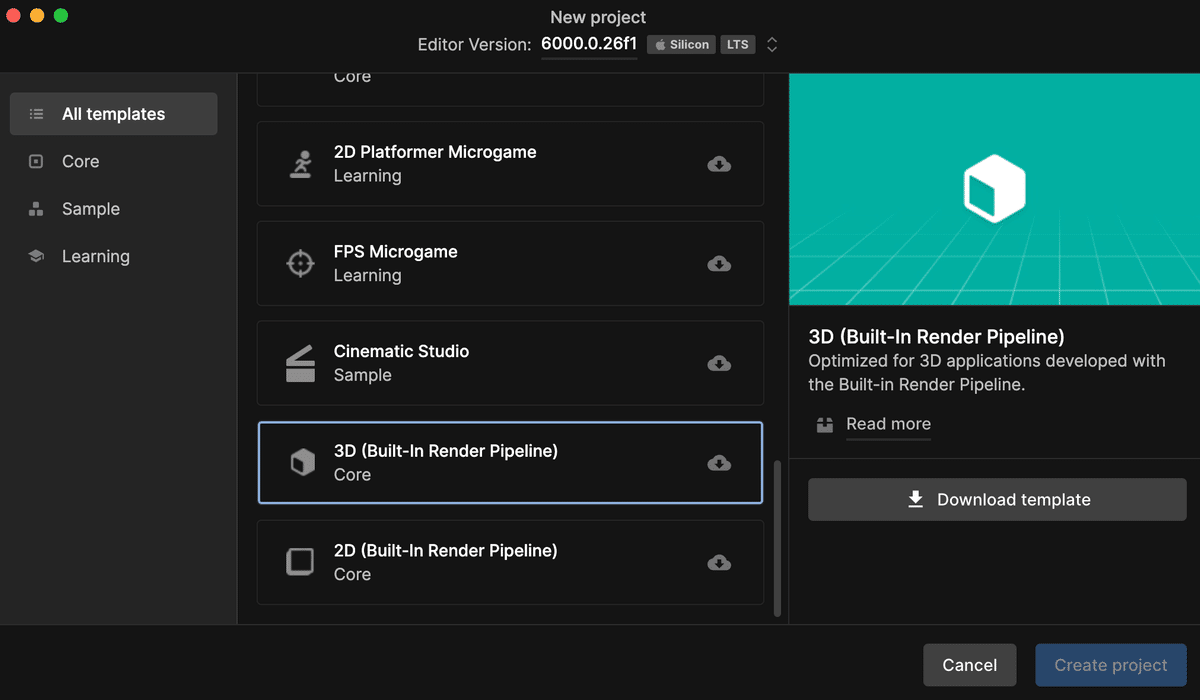1200x700 pixels.
Task: Click the partially visible Core template card at top
Action: pos(511,89)
